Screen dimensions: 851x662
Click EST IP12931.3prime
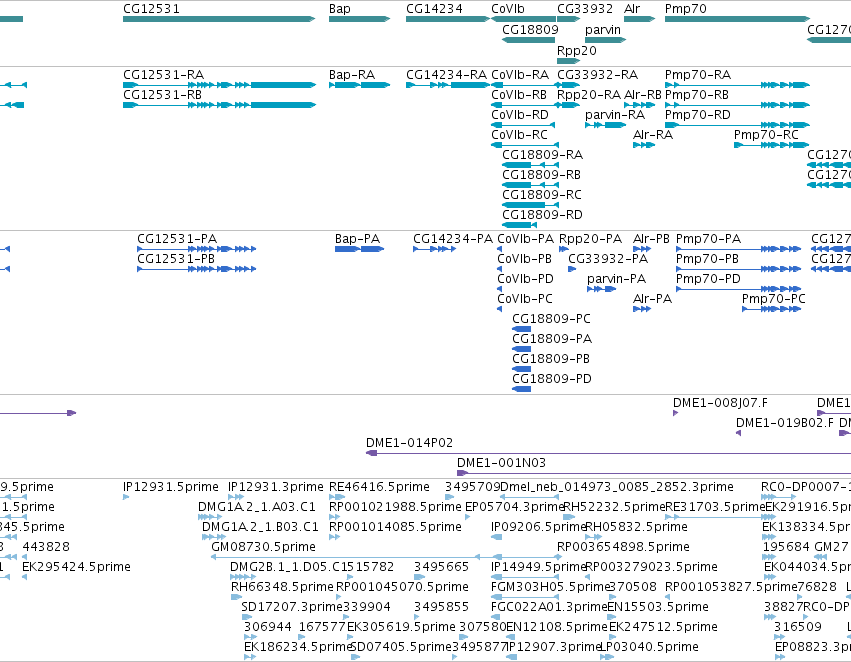point(236,497)
